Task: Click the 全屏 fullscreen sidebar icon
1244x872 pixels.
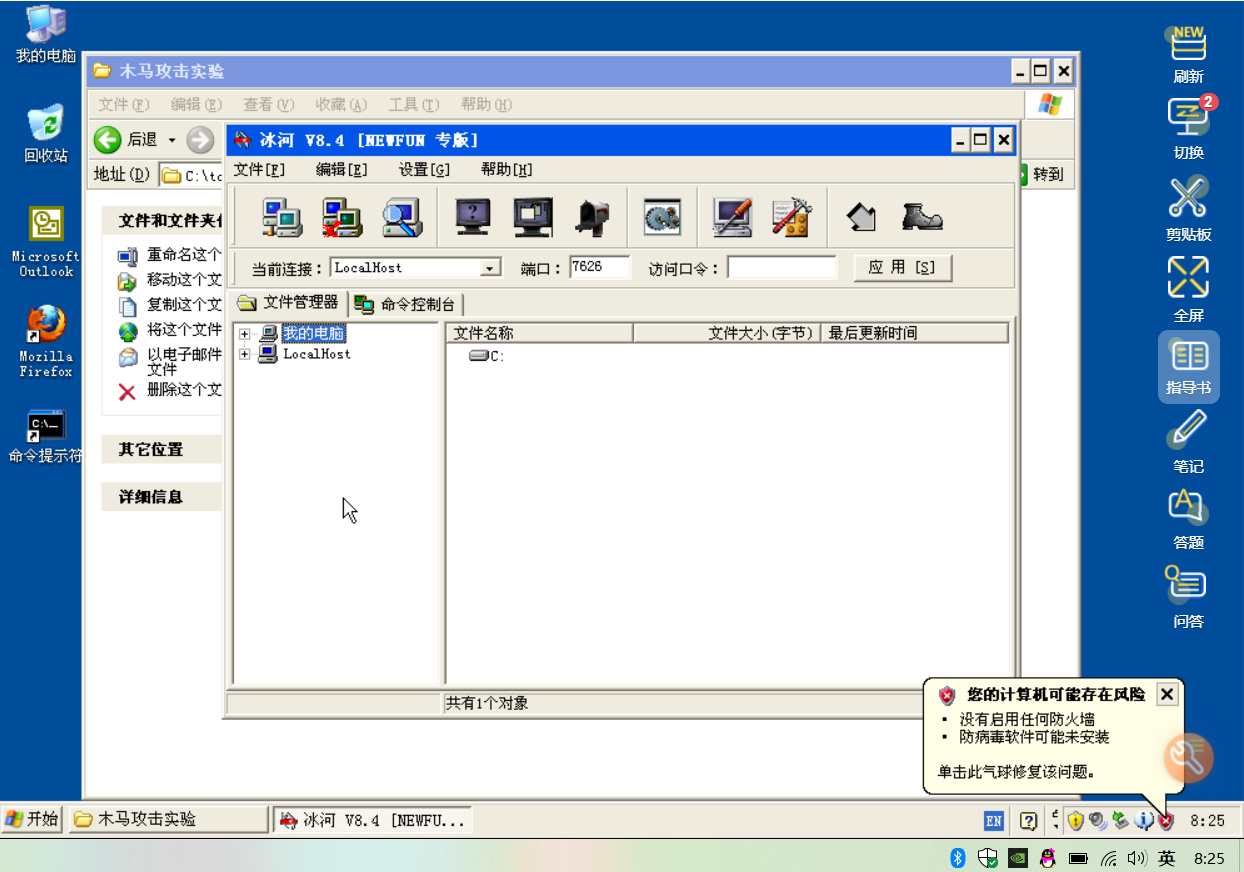Action: point(1188,288)
